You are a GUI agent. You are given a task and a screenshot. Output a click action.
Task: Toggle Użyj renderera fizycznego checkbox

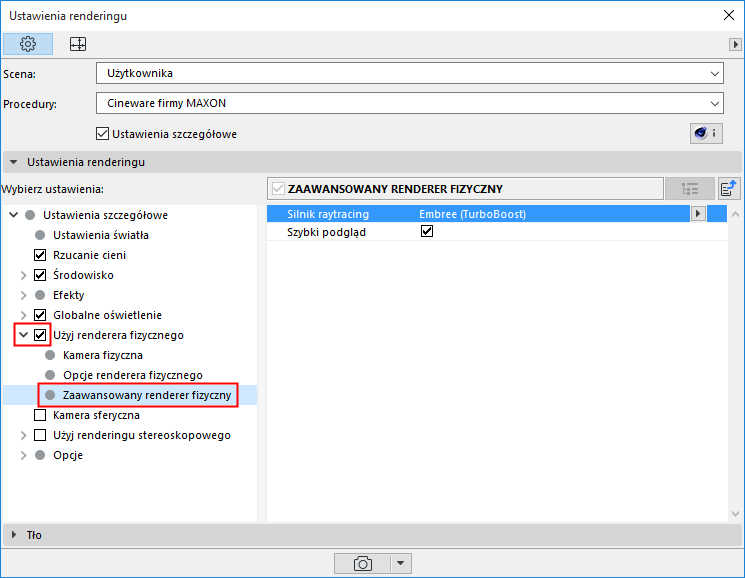[40, 335]
